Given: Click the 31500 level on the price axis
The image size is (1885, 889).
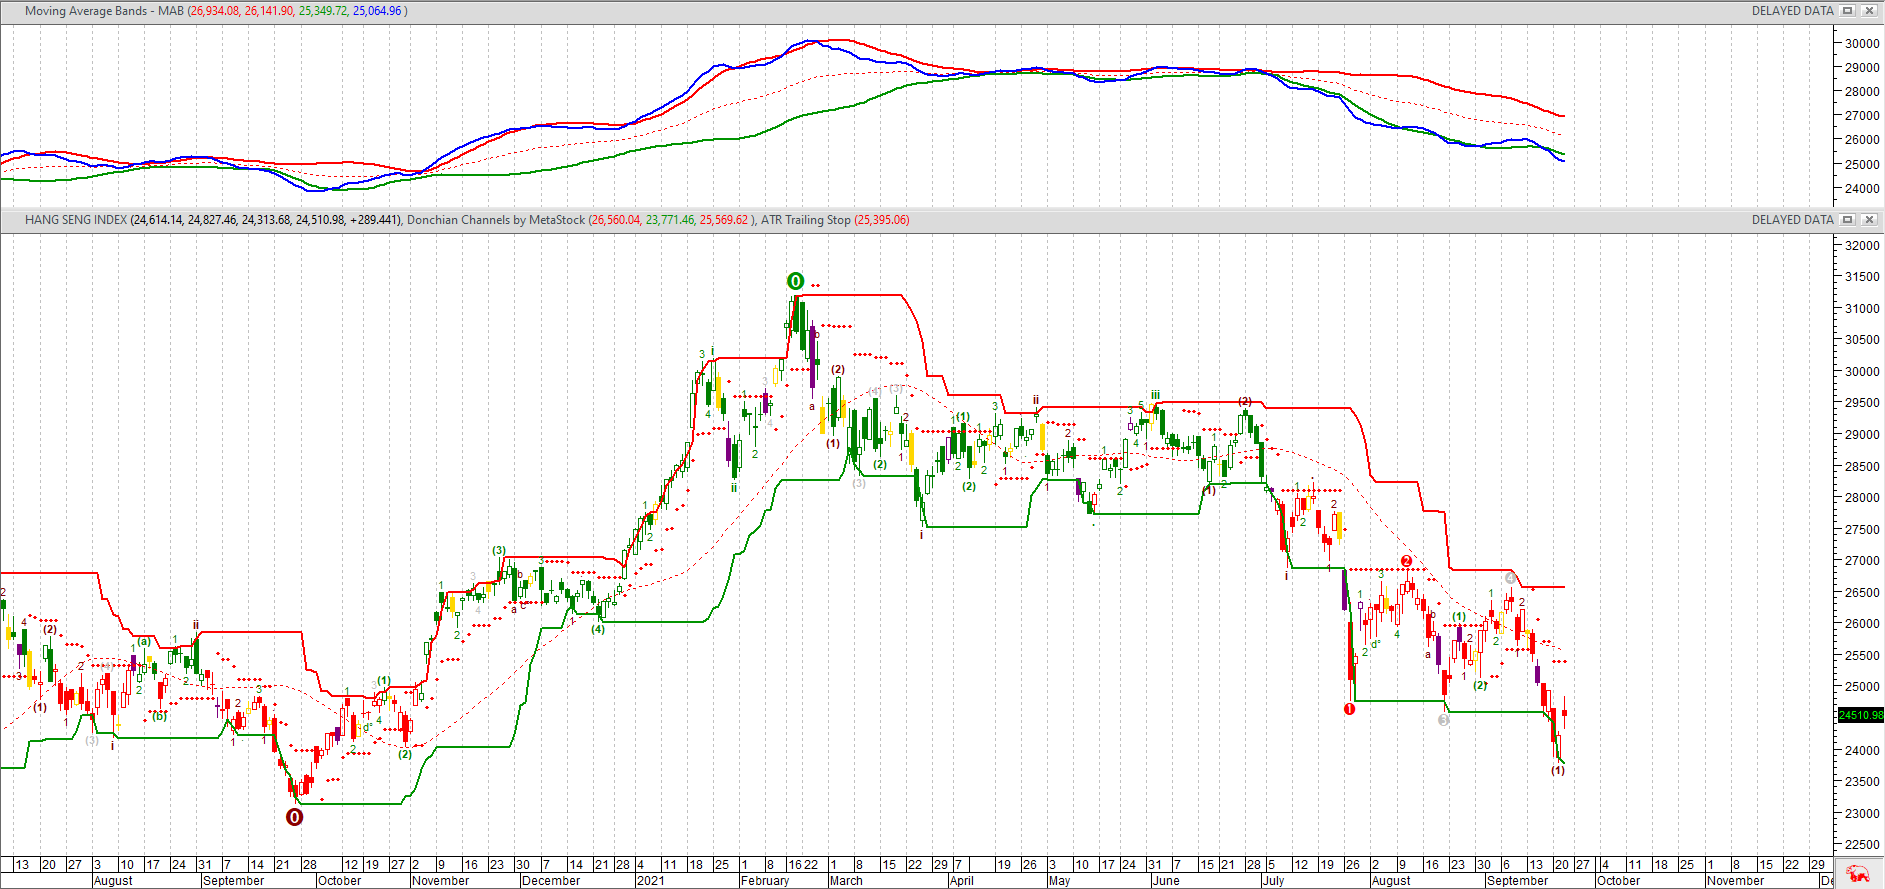Looking at the screenshot, I should 1862,277.
